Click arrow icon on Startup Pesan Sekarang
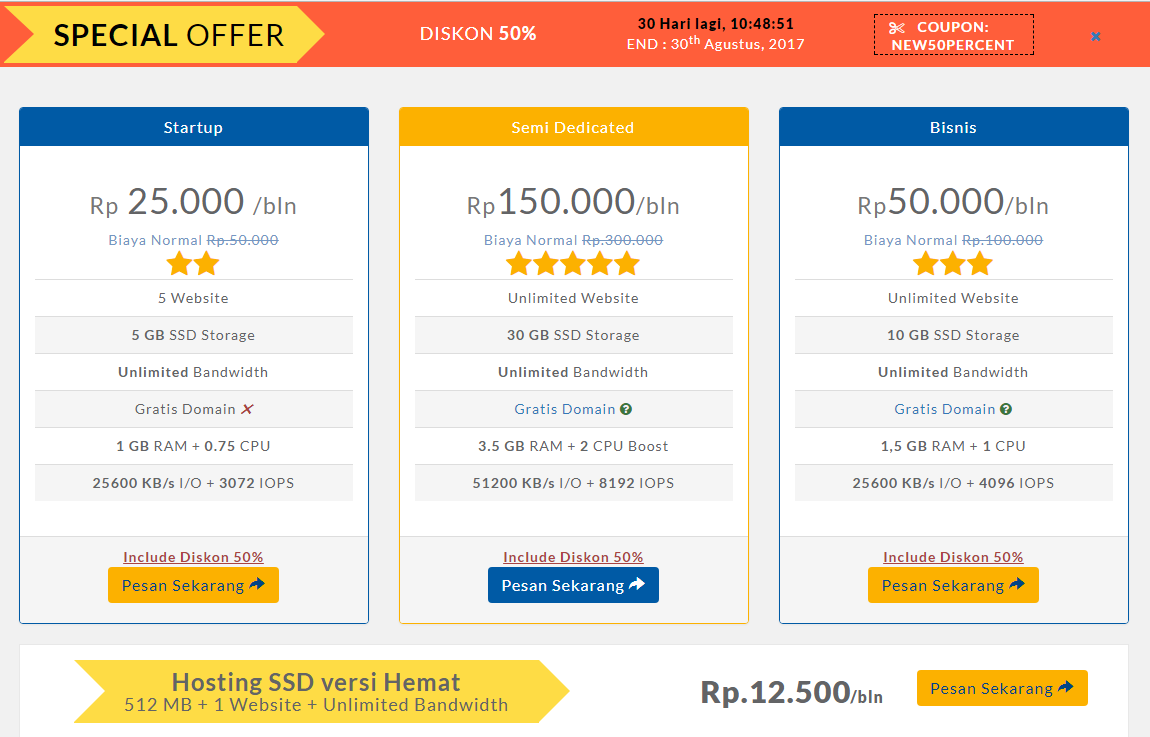 click(257, 584)
